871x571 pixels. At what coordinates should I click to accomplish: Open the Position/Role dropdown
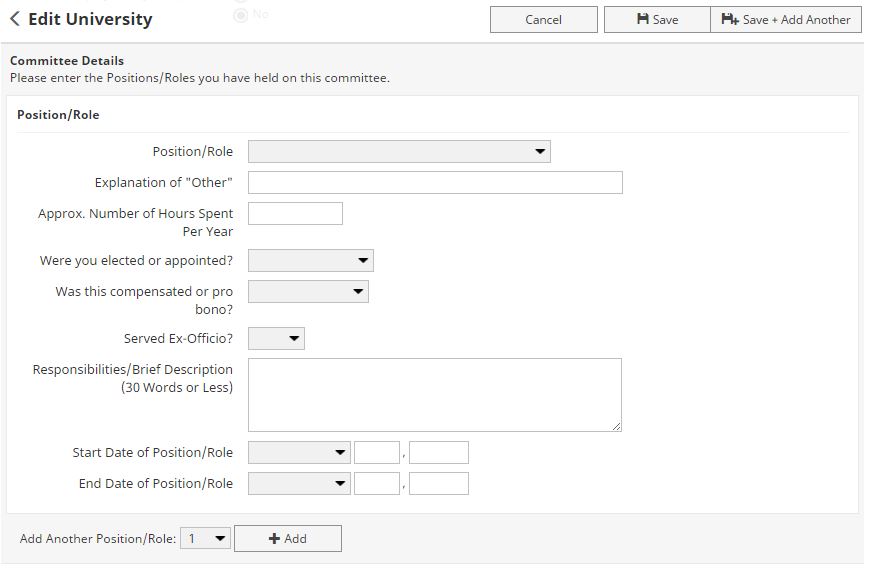tap(399, 152)
